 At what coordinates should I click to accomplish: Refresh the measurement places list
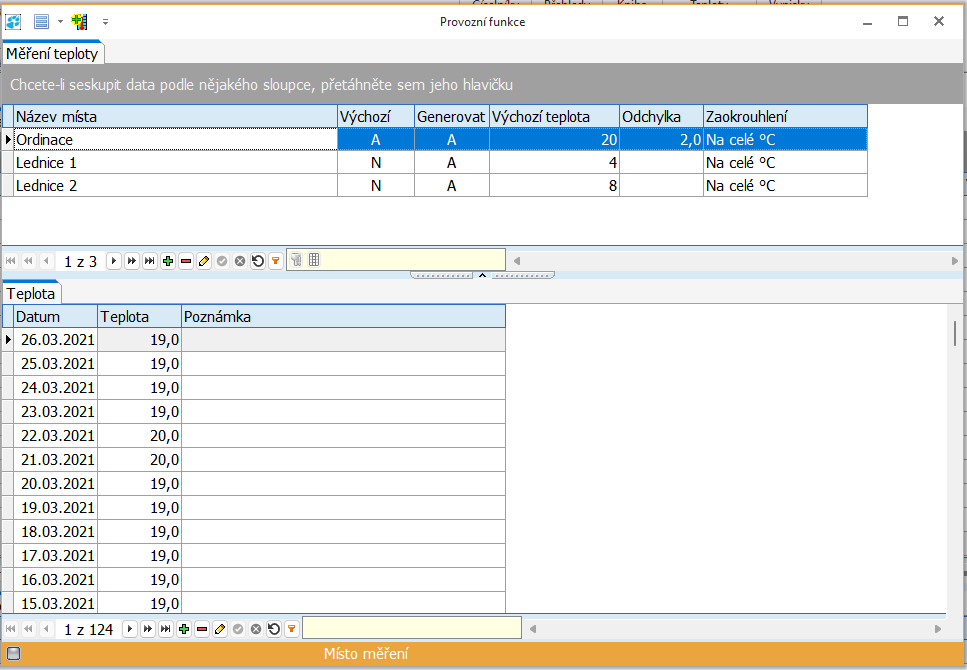[x=258, y=261]
